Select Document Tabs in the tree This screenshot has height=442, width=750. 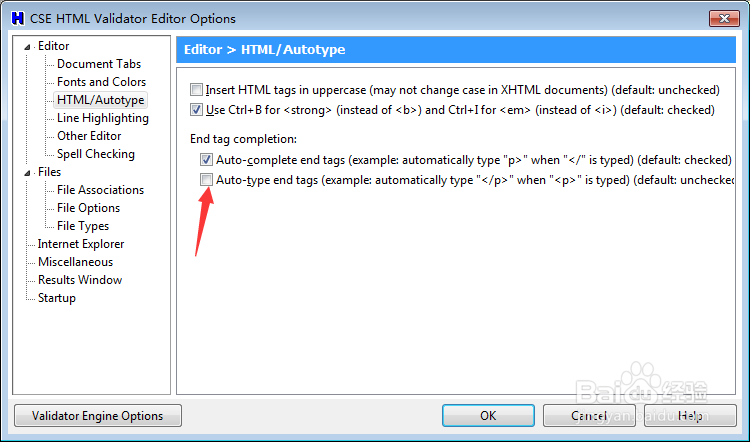[x=99, y=64]
